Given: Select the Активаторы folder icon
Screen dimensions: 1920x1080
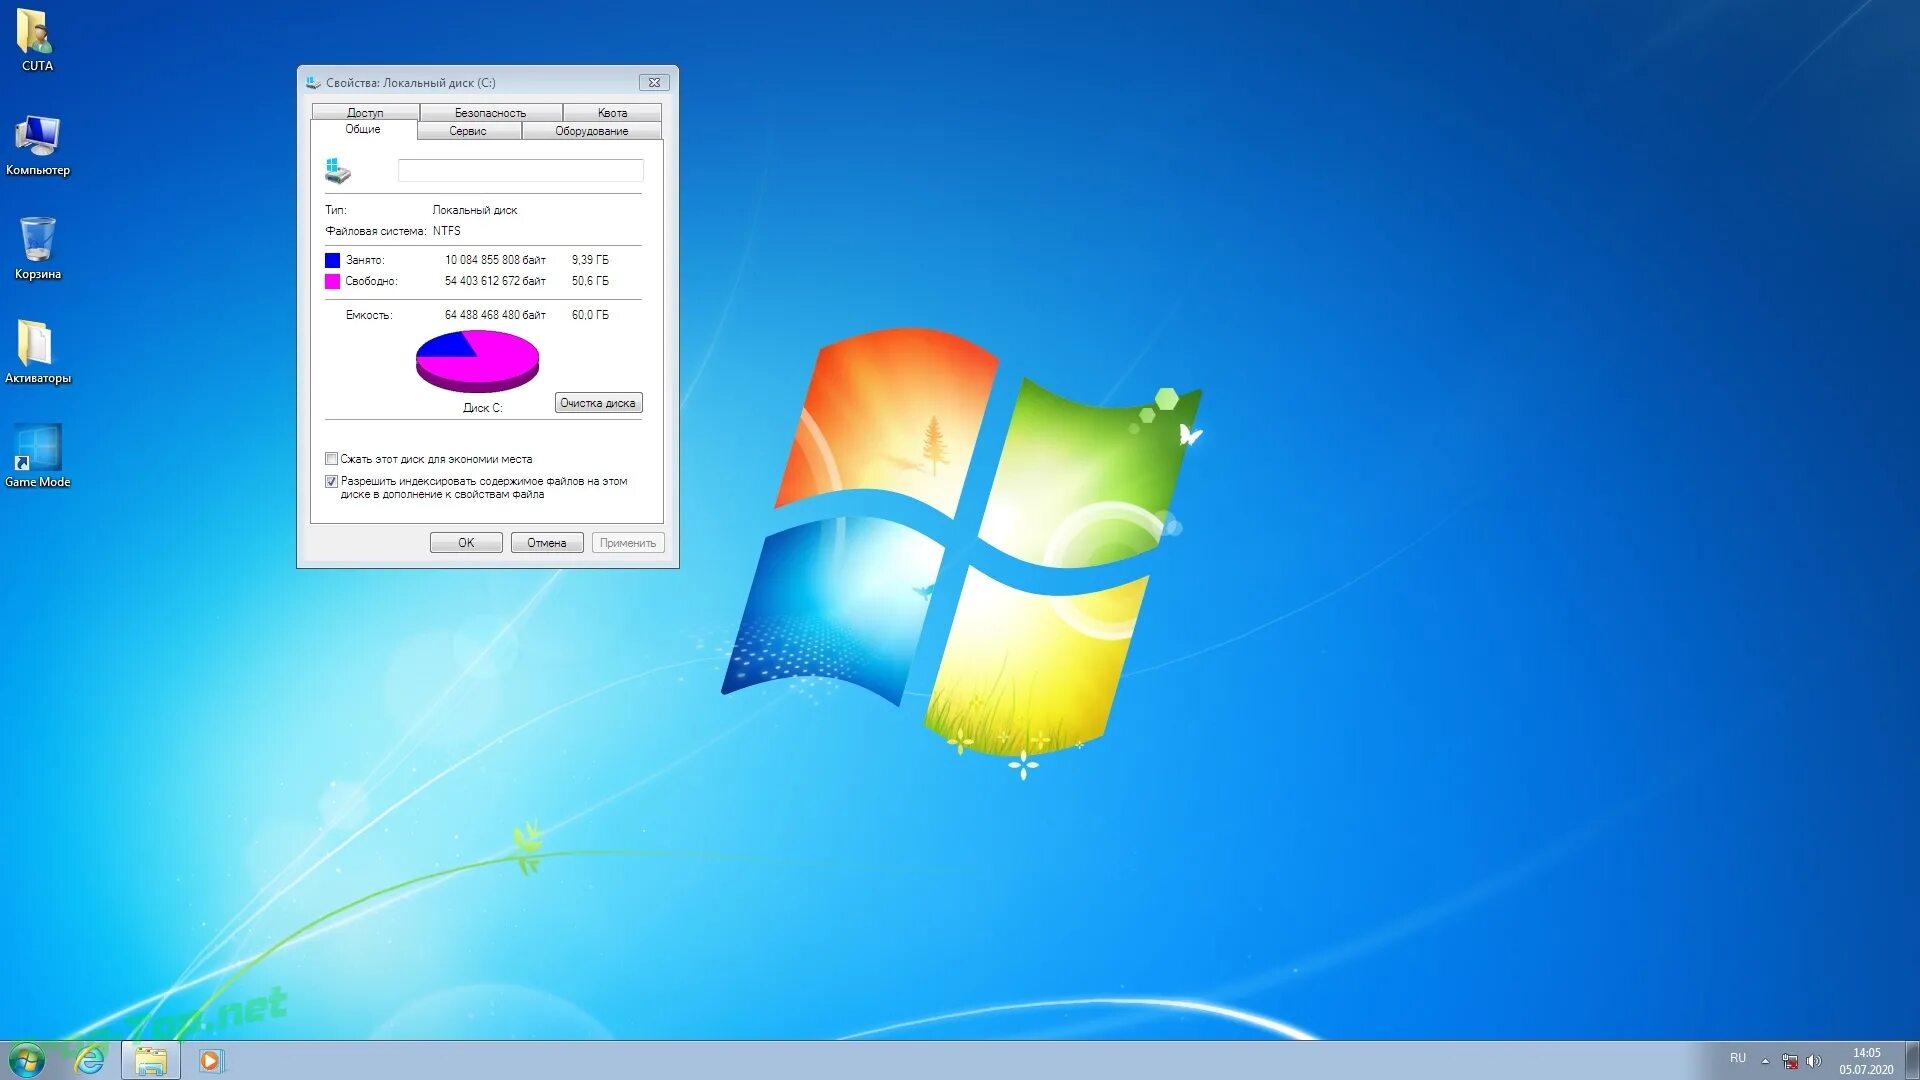Looking at the screenshot, I should tap(37, 351).
